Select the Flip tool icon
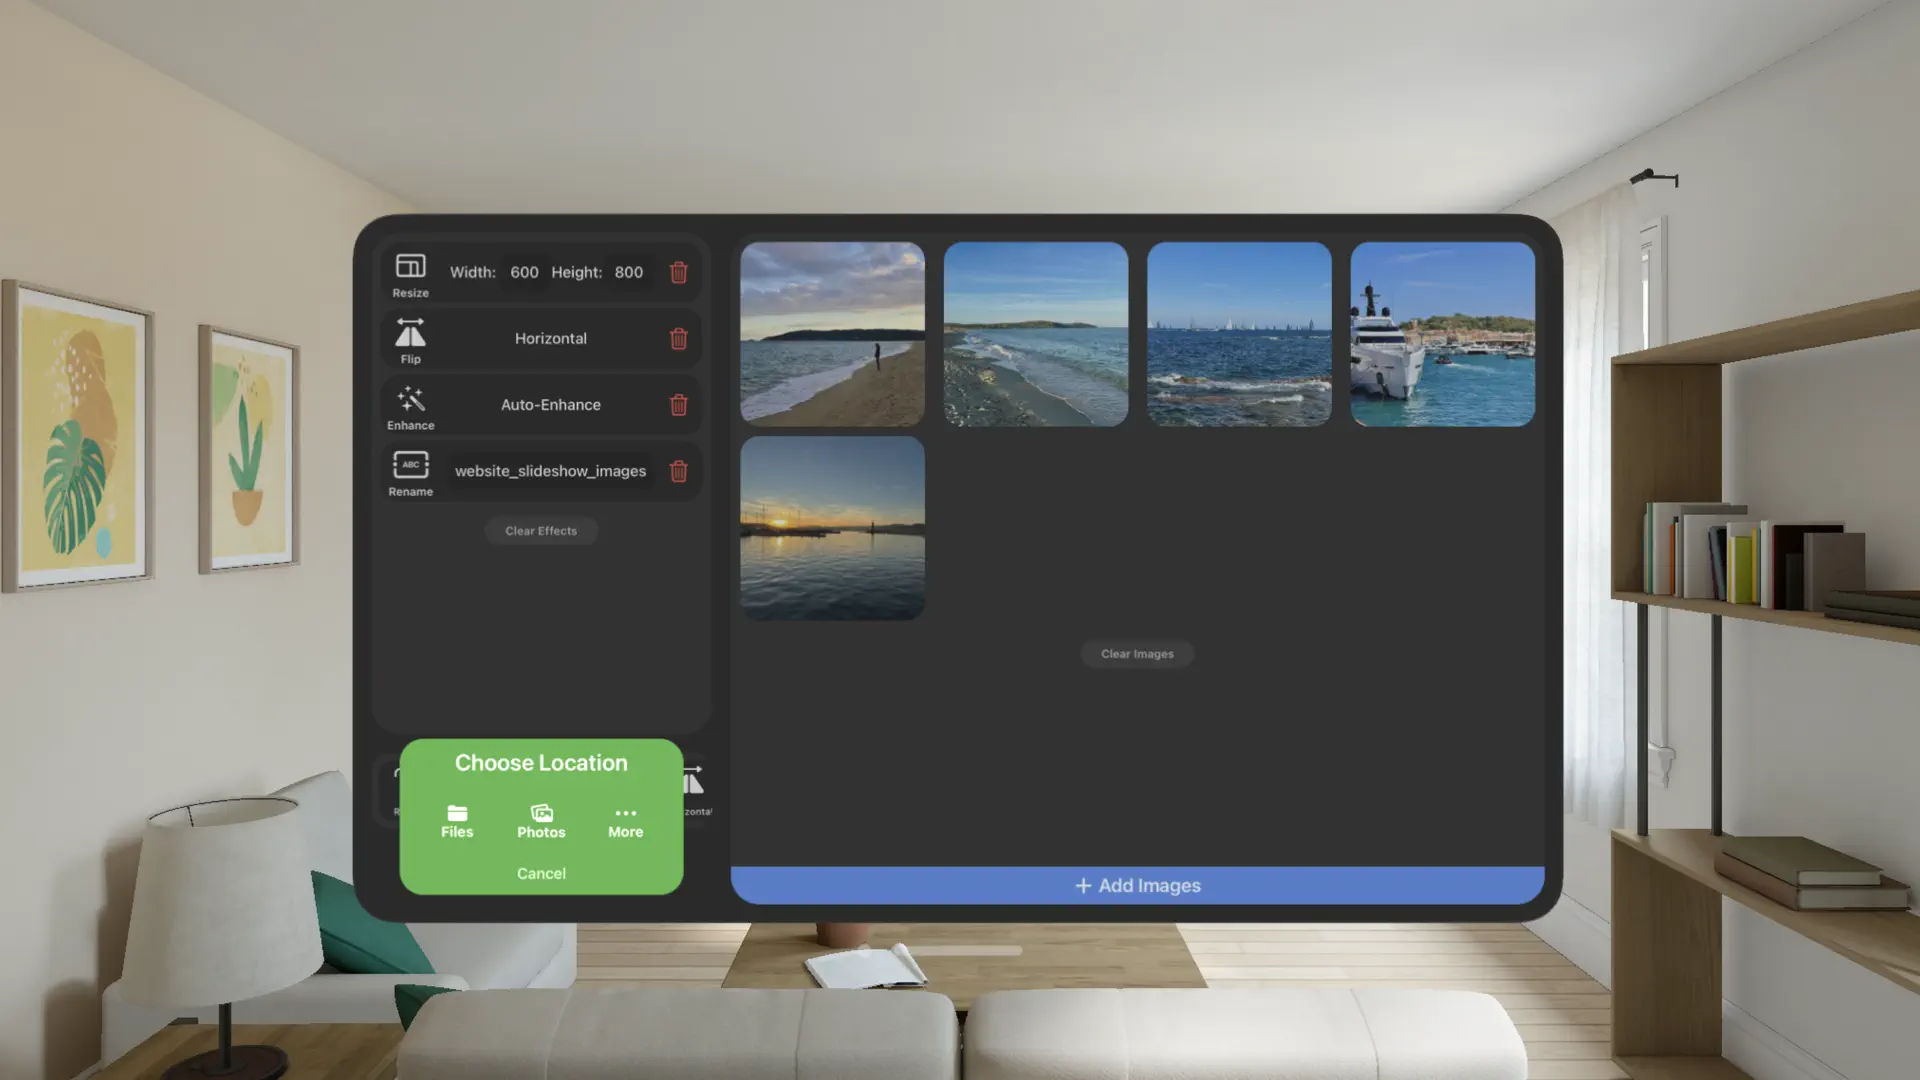1920x1080 pixels. pyautogui.click(x=410, y=332)
